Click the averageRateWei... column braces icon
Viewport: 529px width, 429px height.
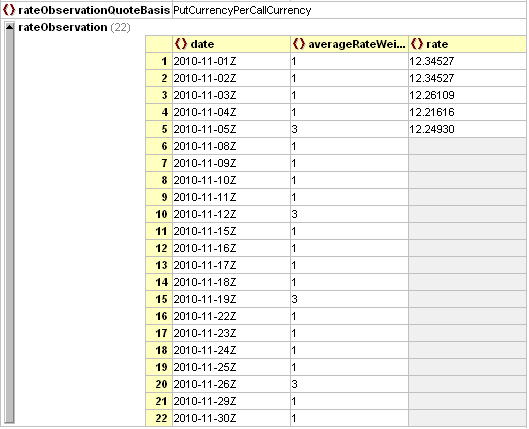coord(299,44)
